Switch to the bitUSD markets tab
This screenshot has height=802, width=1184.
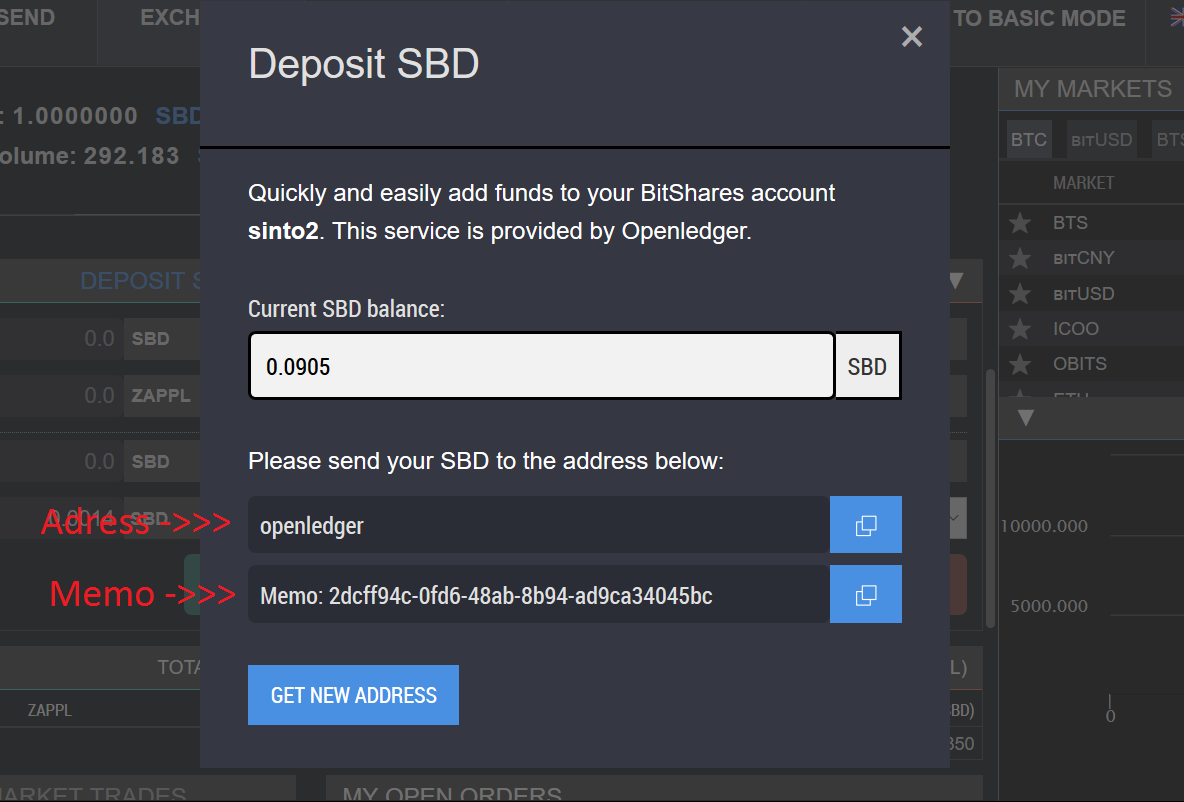1101,140
